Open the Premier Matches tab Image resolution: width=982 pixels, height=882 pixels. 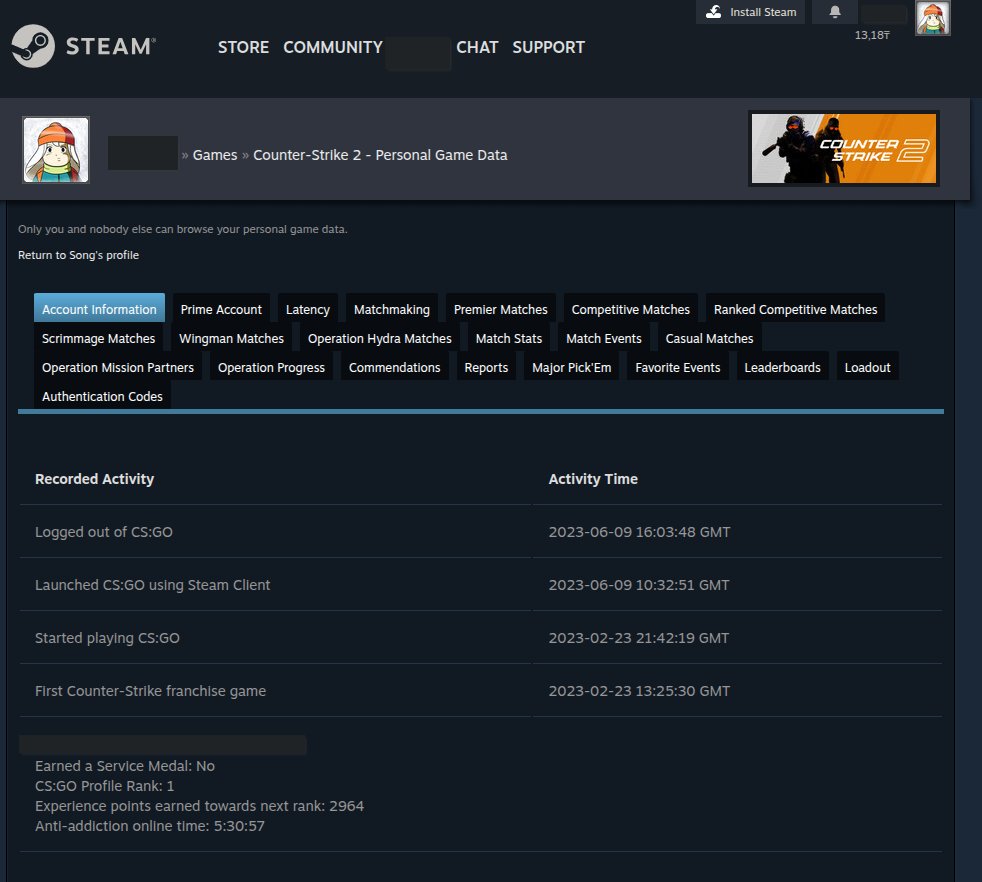point(500,309)
